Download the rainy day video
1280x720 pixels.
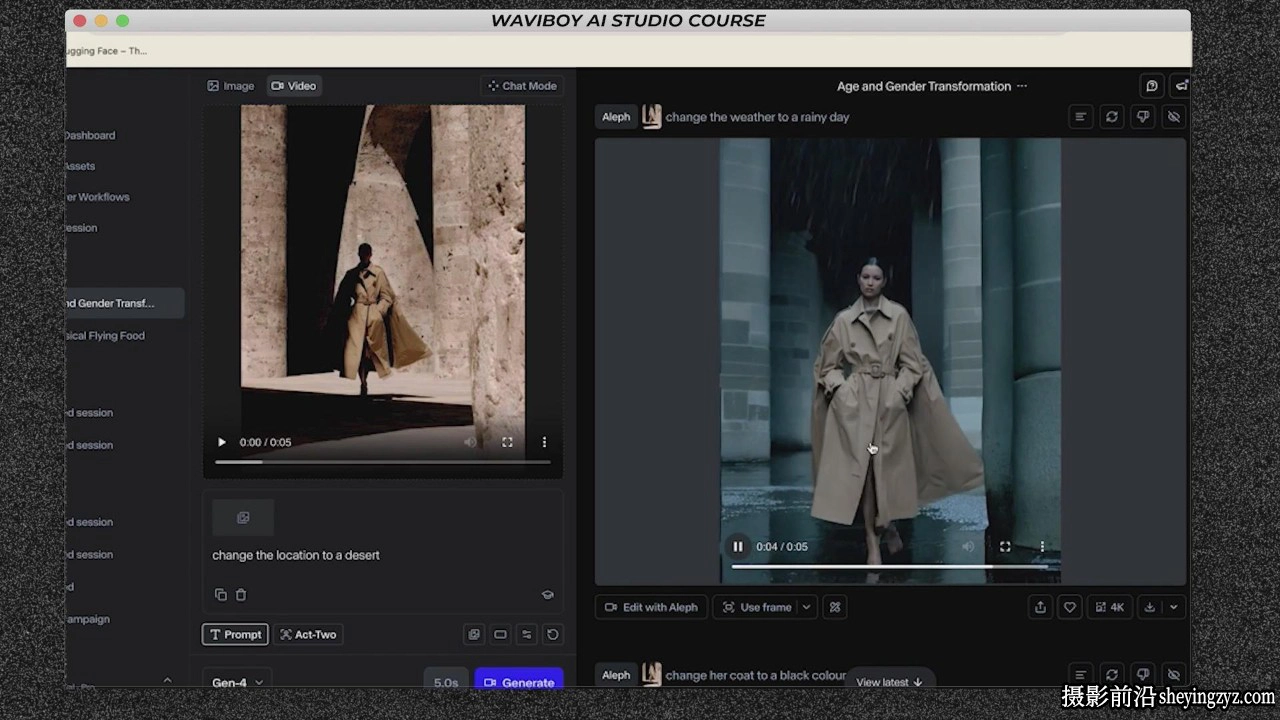click(1150, 607)
